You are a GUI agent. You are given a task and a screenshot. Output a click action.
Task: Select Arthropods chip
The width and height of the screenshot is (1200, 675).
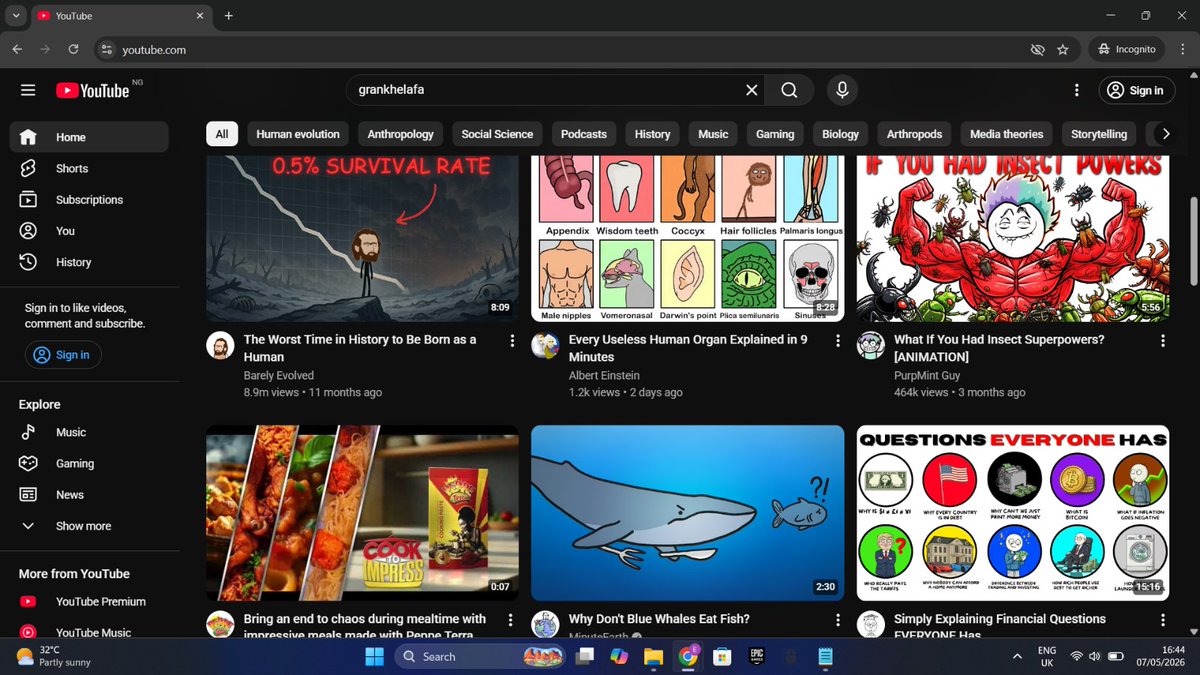[x=914, y=134]
